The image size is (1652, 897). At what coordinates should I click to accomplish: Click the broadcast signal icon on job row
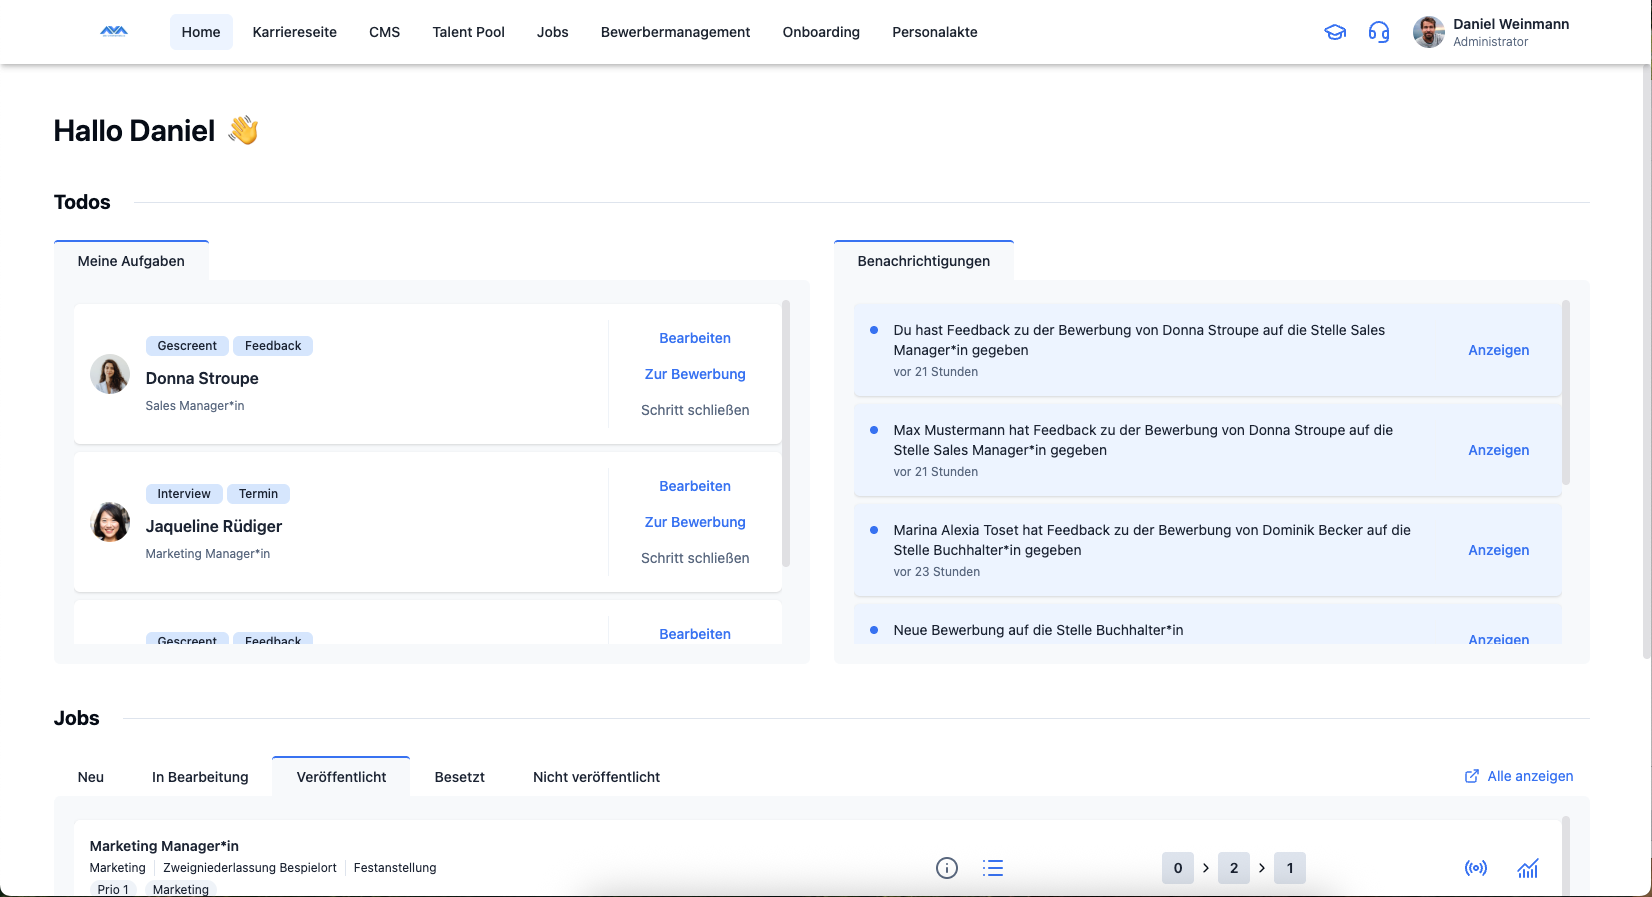[x=1475, y=868]
